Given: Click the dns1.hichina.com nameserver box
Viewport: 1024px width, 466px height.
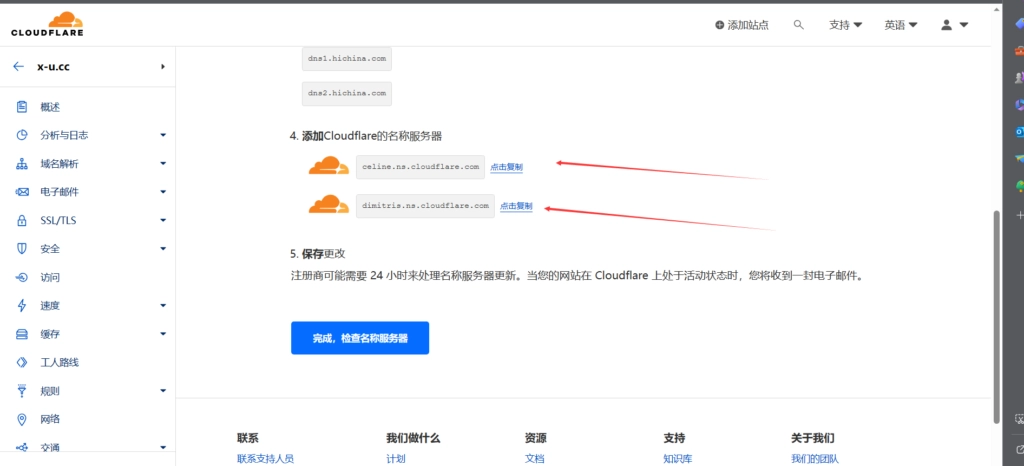Looking at the screenshot, I should click(347, 59).
